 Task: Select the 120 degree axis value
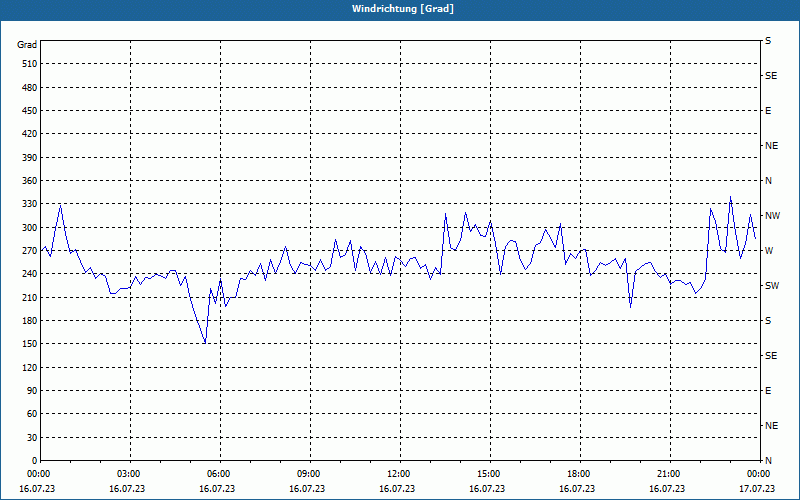[x=30, y=367]
